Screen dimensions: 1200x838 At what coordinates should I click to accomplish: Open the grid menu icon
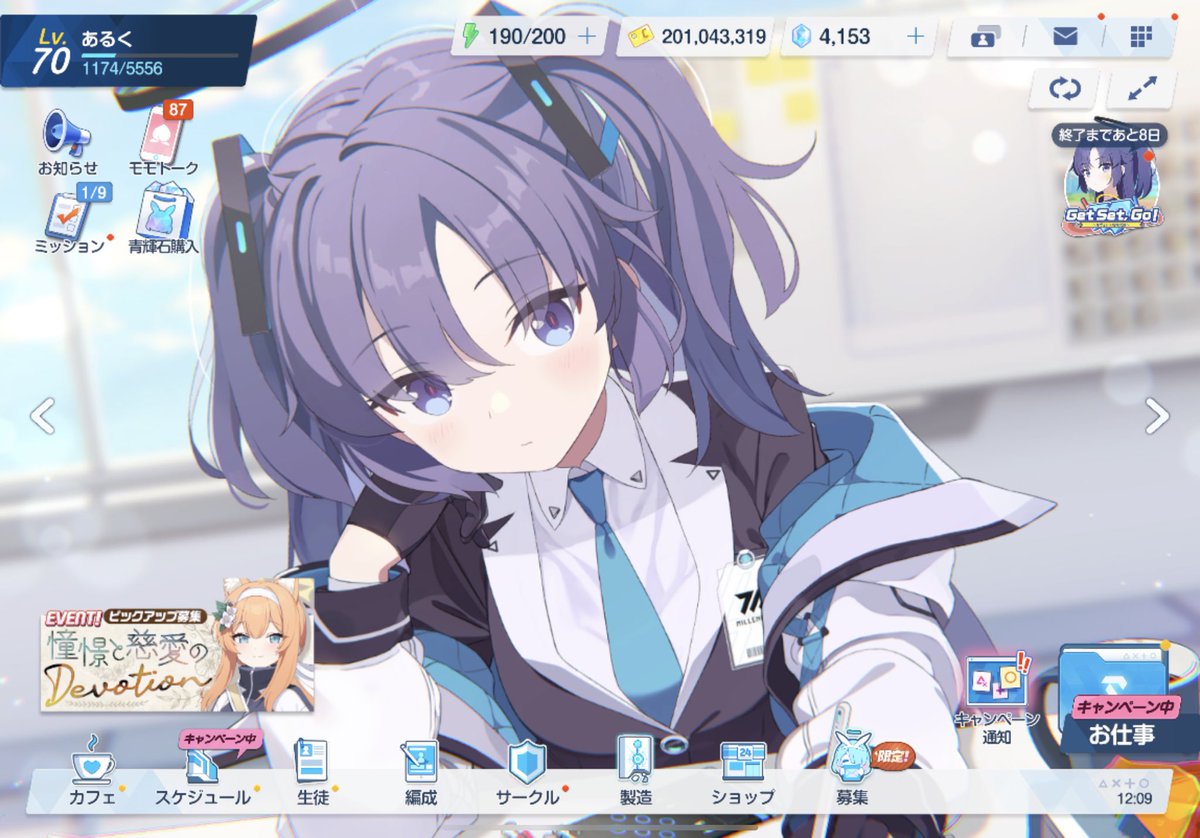tap(1141, 38)
